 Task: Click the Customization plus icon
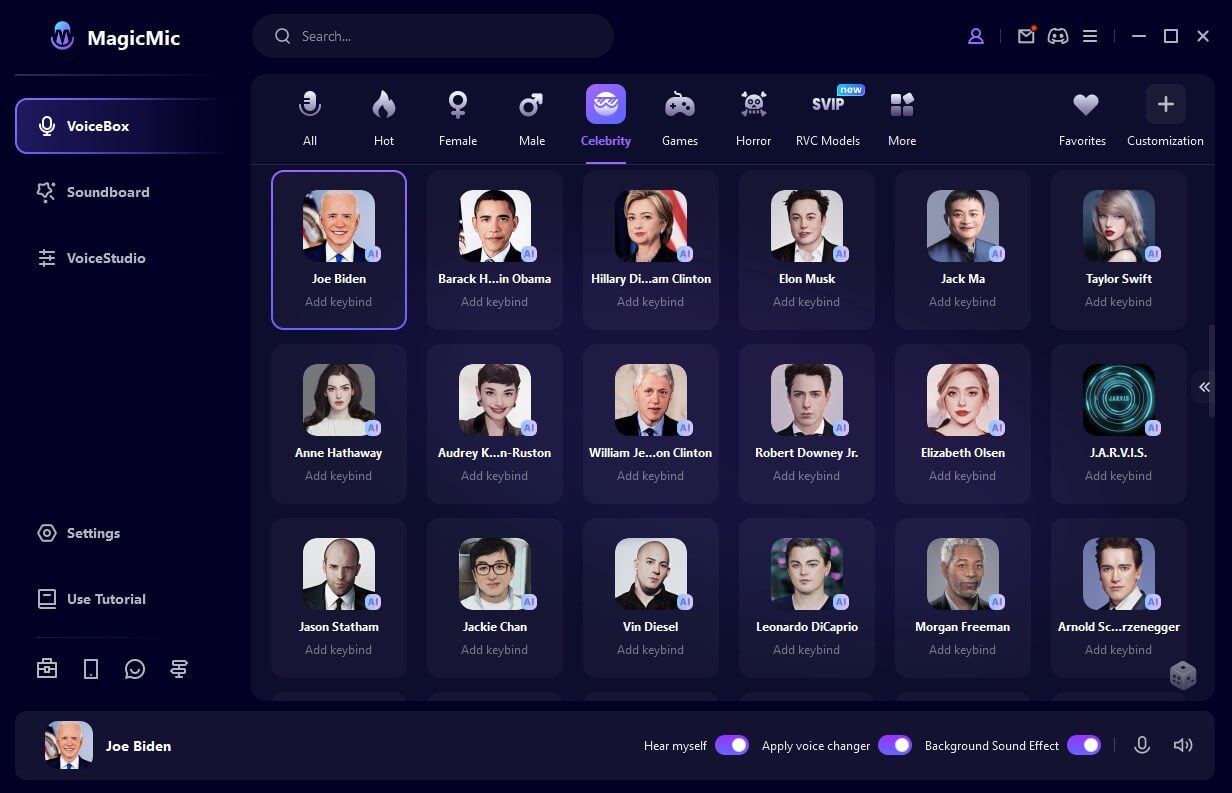click(x=1165, y=105)
